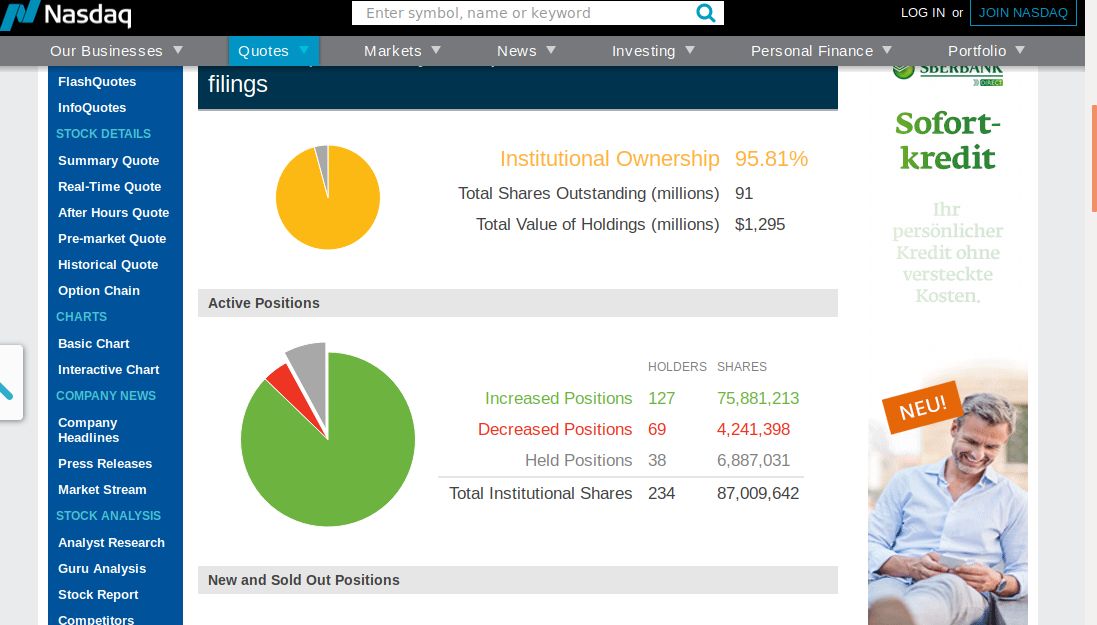Image resolution: width=1097 pixels, height=625 pixels.
Task: Open the Investing menu
Action: 643,51
